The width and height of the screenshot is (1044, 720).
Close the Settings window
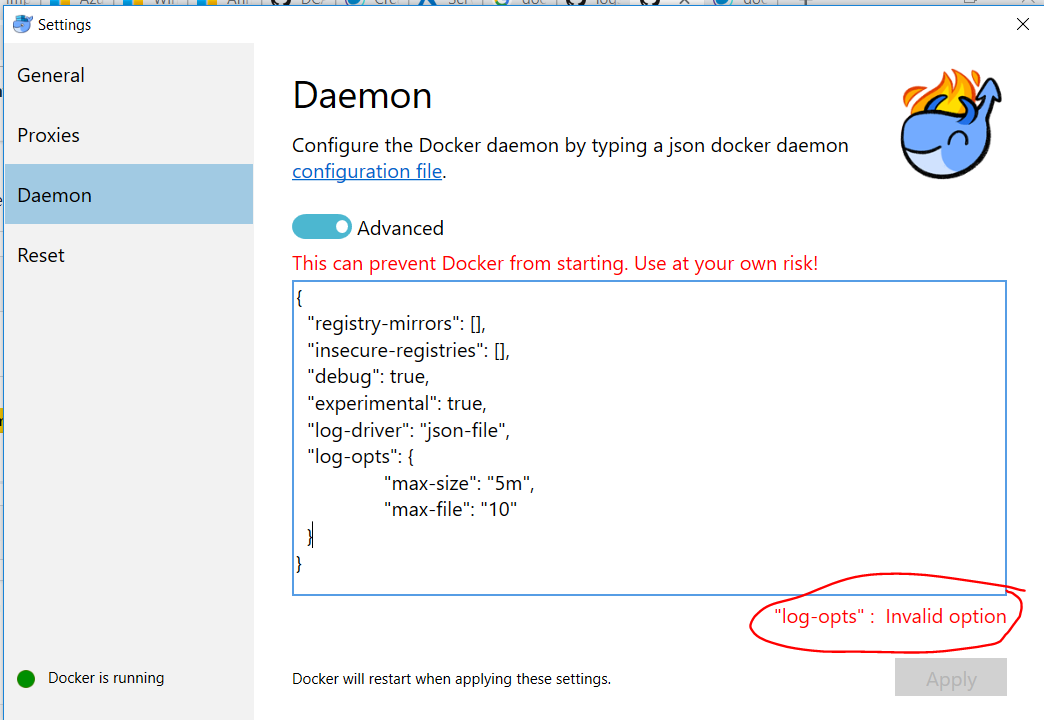click(x=1023, y=25)
